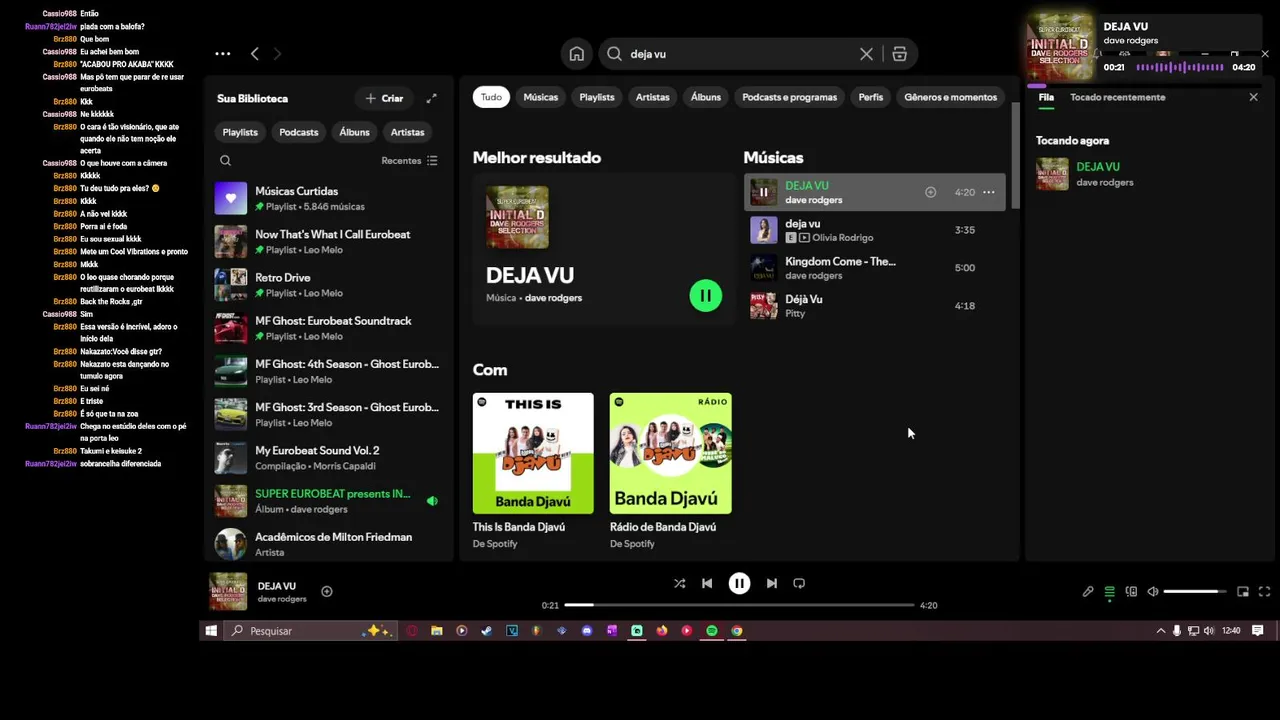Viewport: 1280px width, 720px height.
Task: Pause playback in the bottom player
Action: point(739,583)
